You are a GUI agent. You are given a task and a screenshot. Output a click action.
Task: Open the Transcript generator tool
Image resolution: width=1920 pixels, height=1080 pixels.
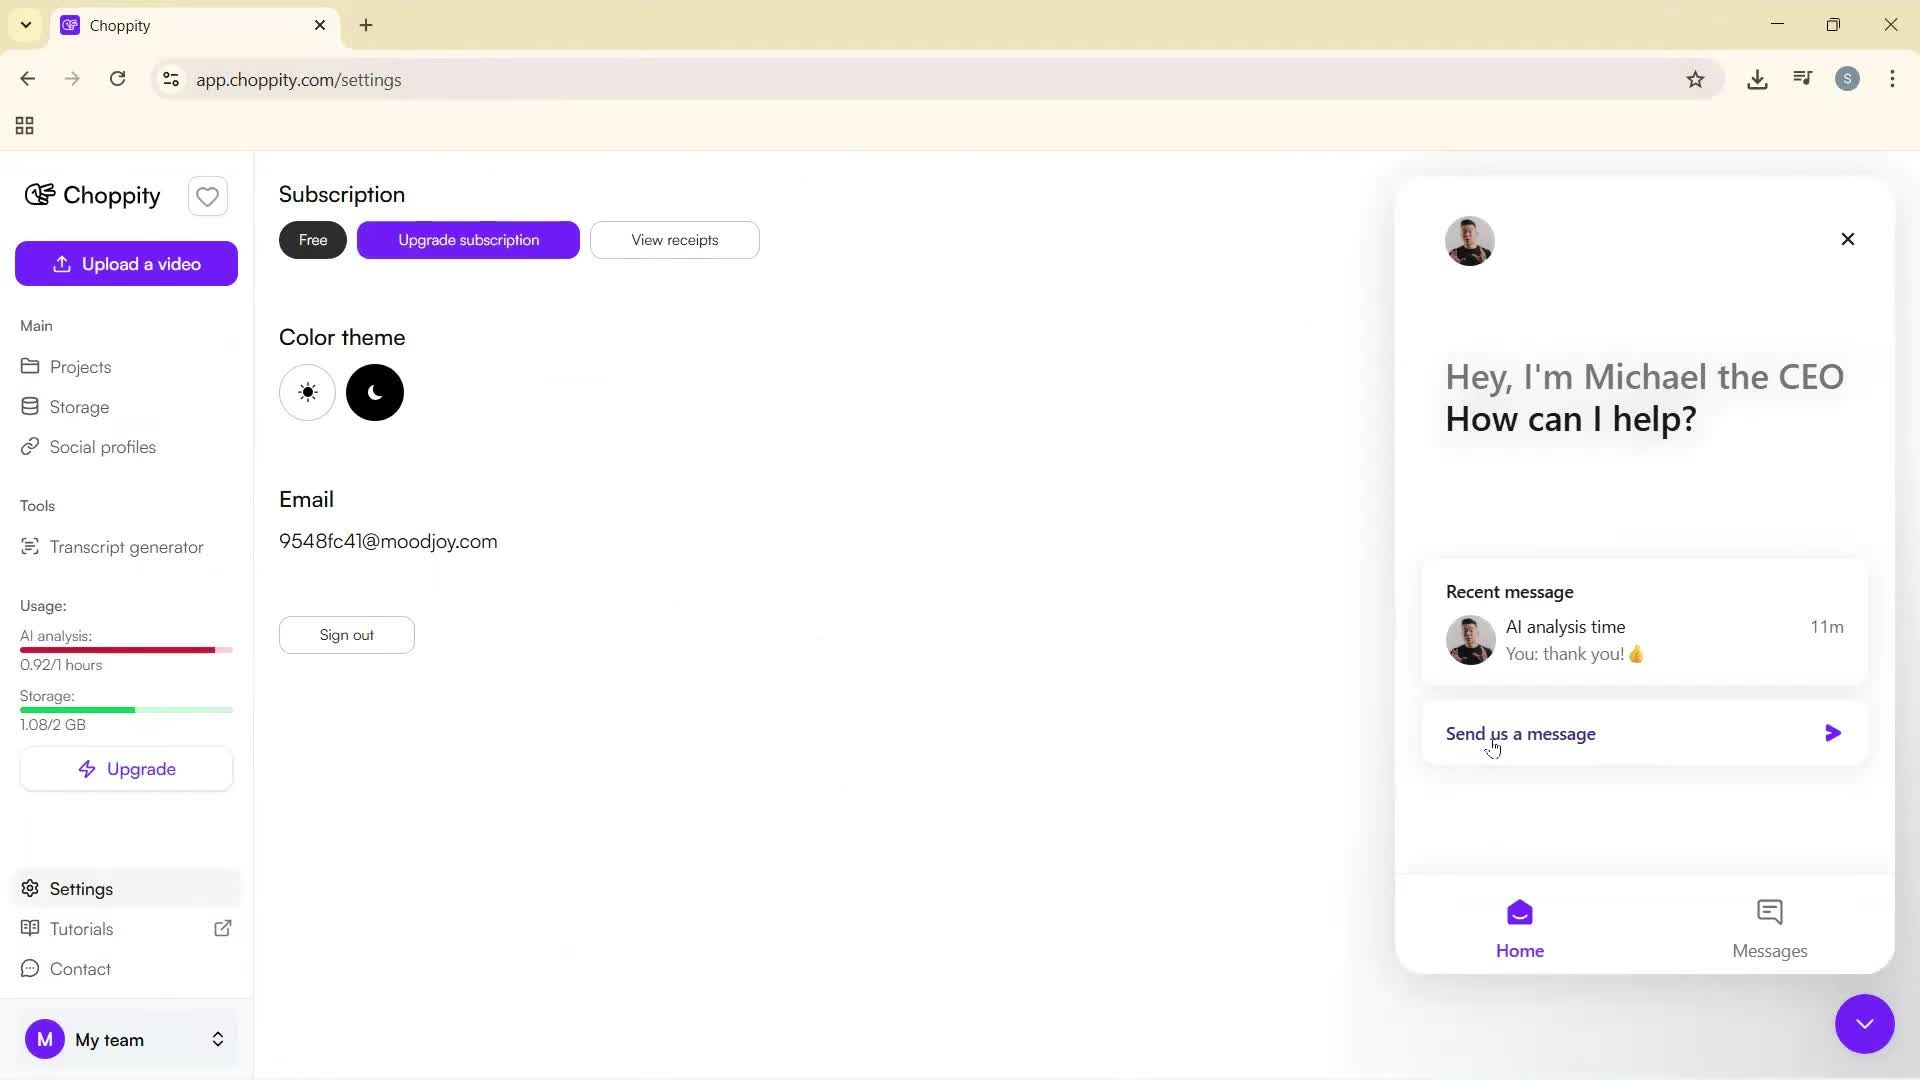[126, 547]
